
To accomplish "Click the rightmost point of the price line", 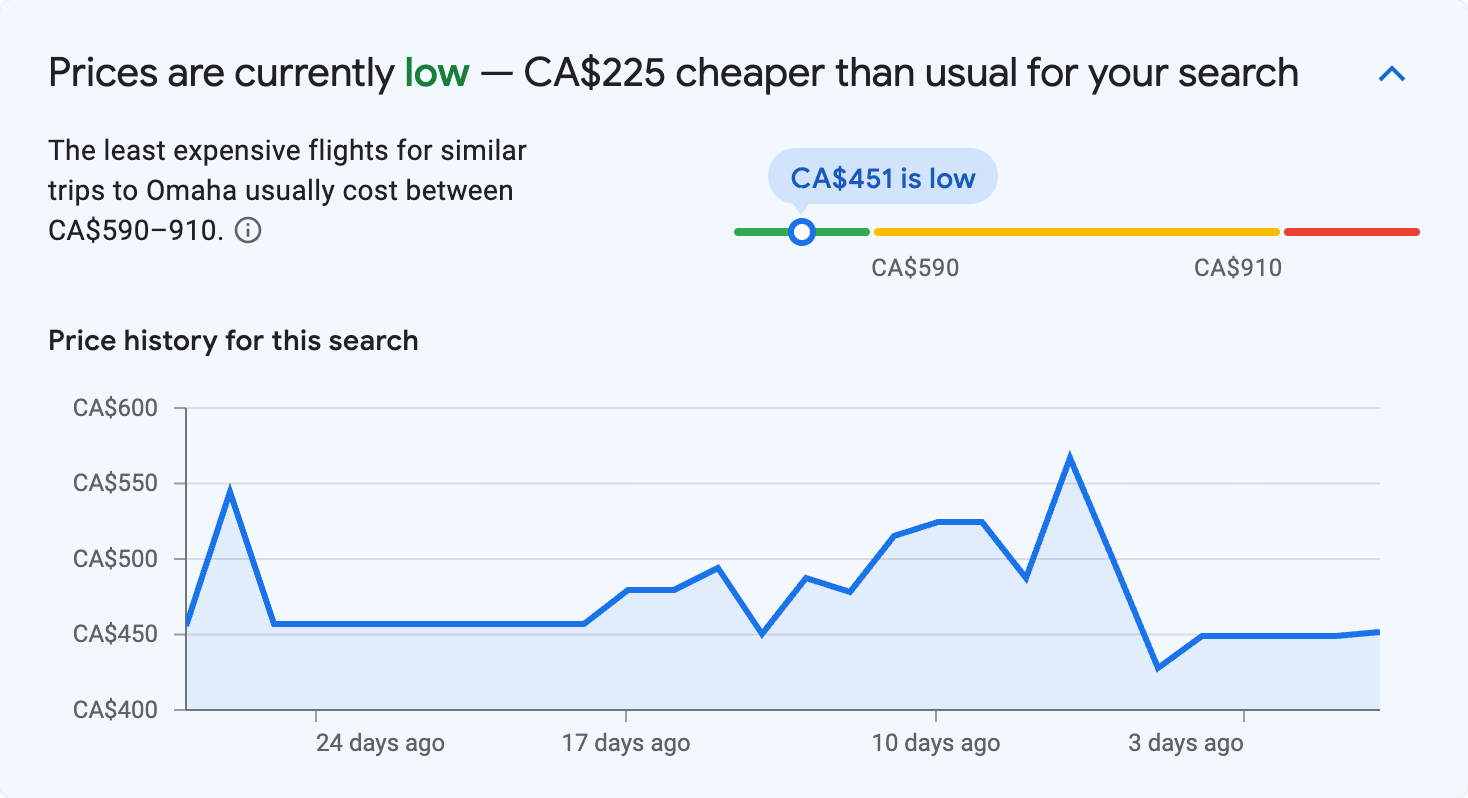I will tap(1378, 632).
